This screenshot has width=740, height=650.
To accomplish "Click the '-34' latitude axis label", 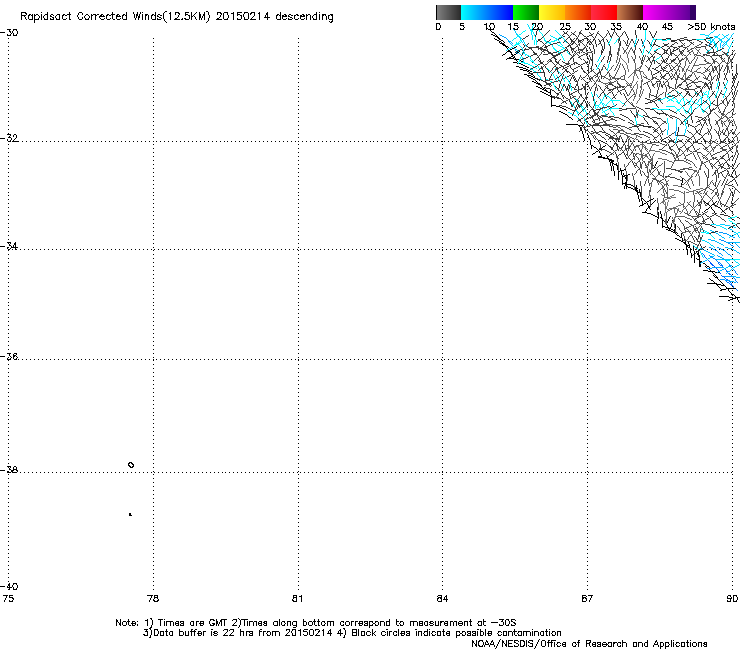I will [9, 246].
